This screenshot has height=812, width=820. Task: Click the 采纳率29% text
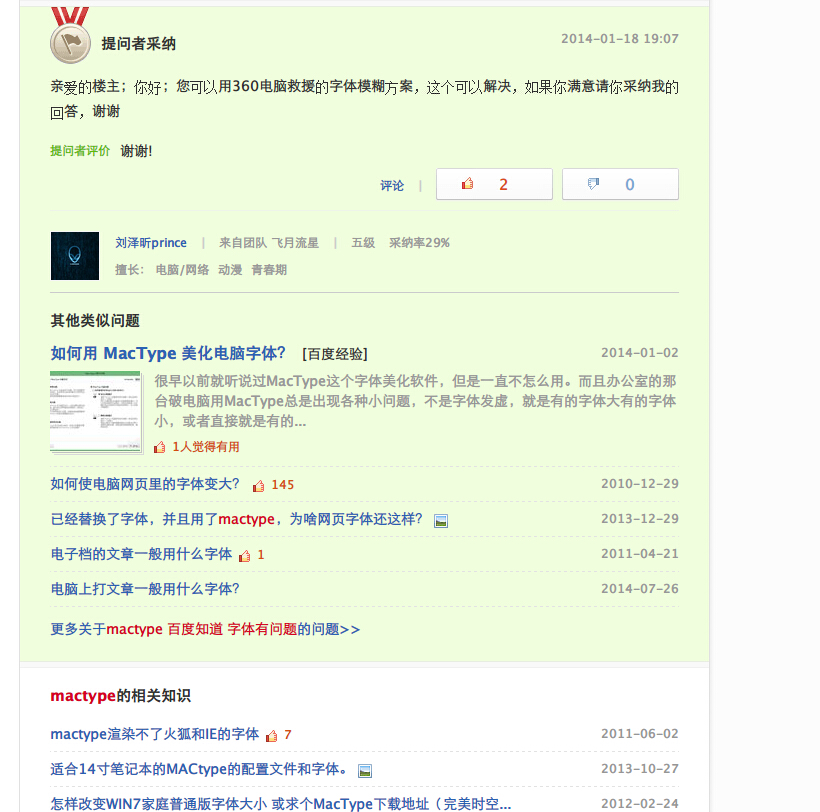pos(419,243)
